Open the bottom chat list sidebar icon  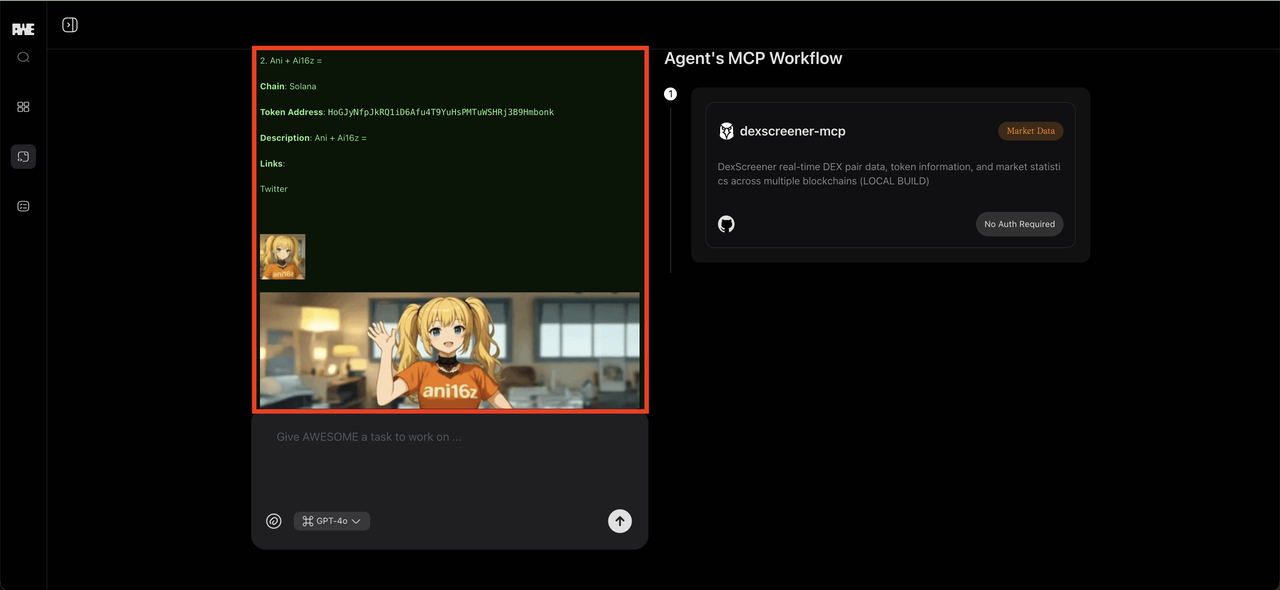coord(23,206)
